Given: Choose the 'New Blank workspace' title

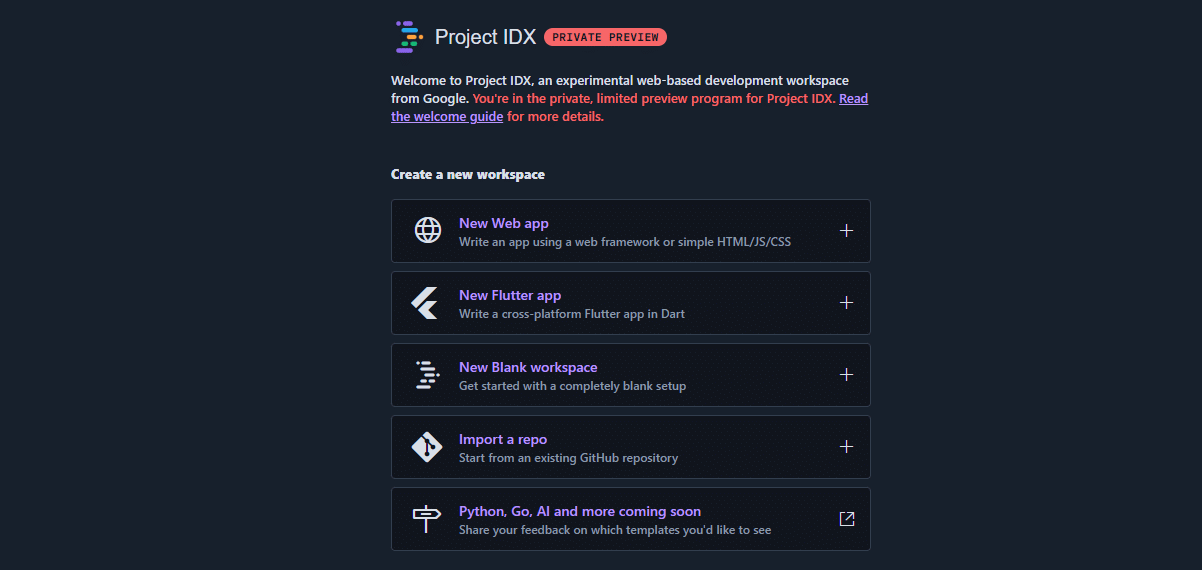Looking at the screenshot, I should pos(528,367).
